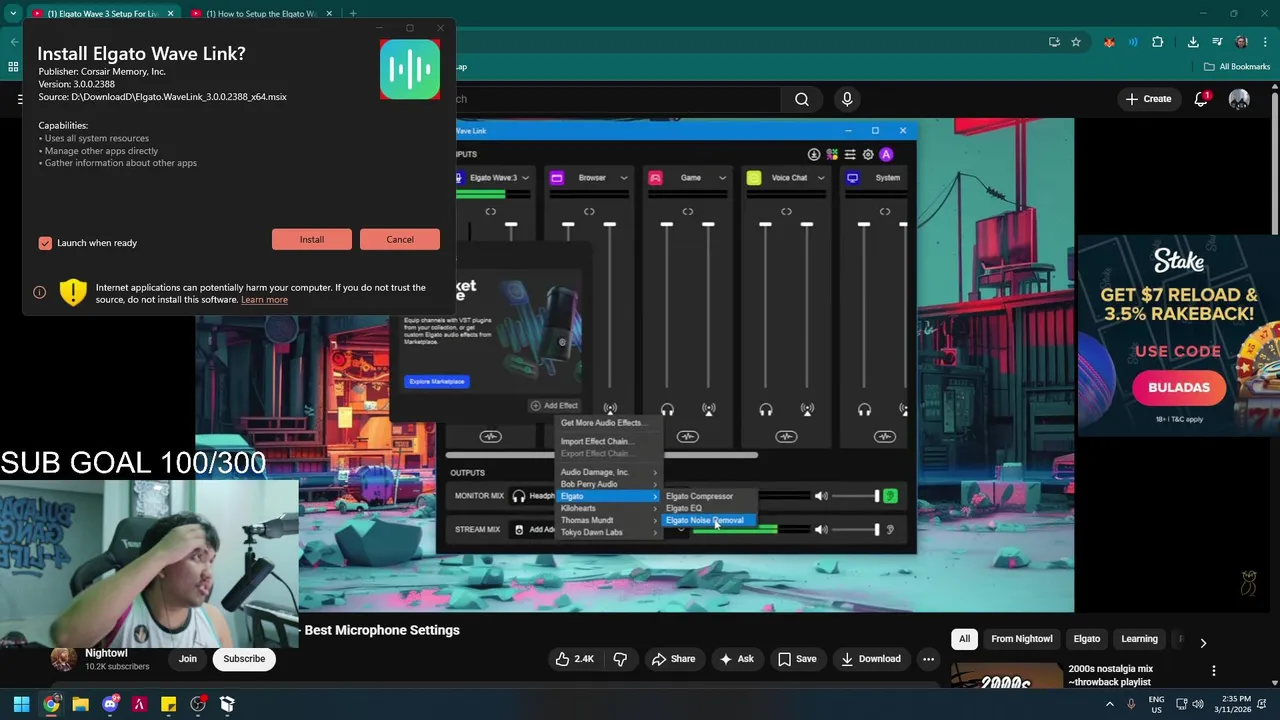Screen dimensions: 1280x720
Task: Expand the Browser channel dropdown arrow
Action: pyautogui.click(x=624, y=178)
